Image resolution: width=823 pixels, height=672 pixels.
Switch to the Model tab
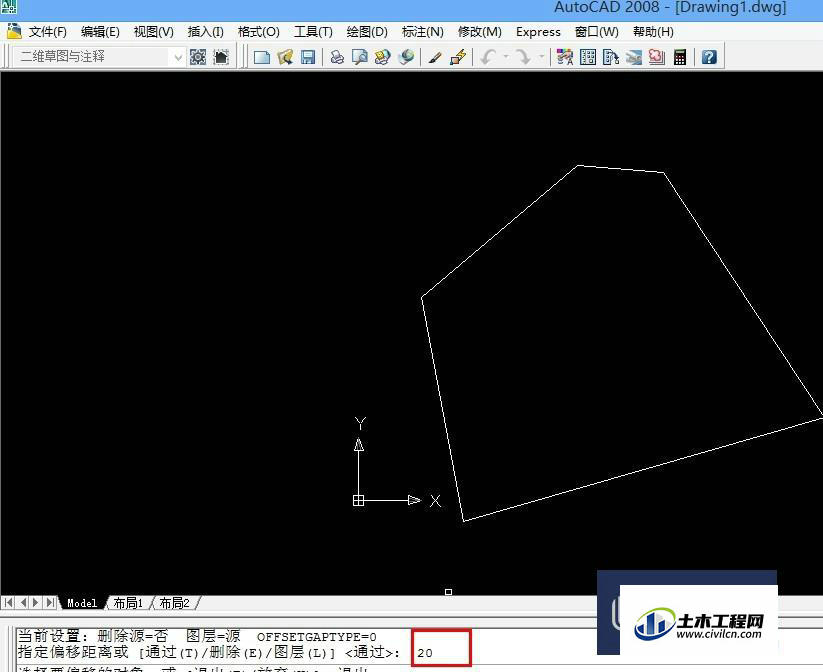coord(82,603)
